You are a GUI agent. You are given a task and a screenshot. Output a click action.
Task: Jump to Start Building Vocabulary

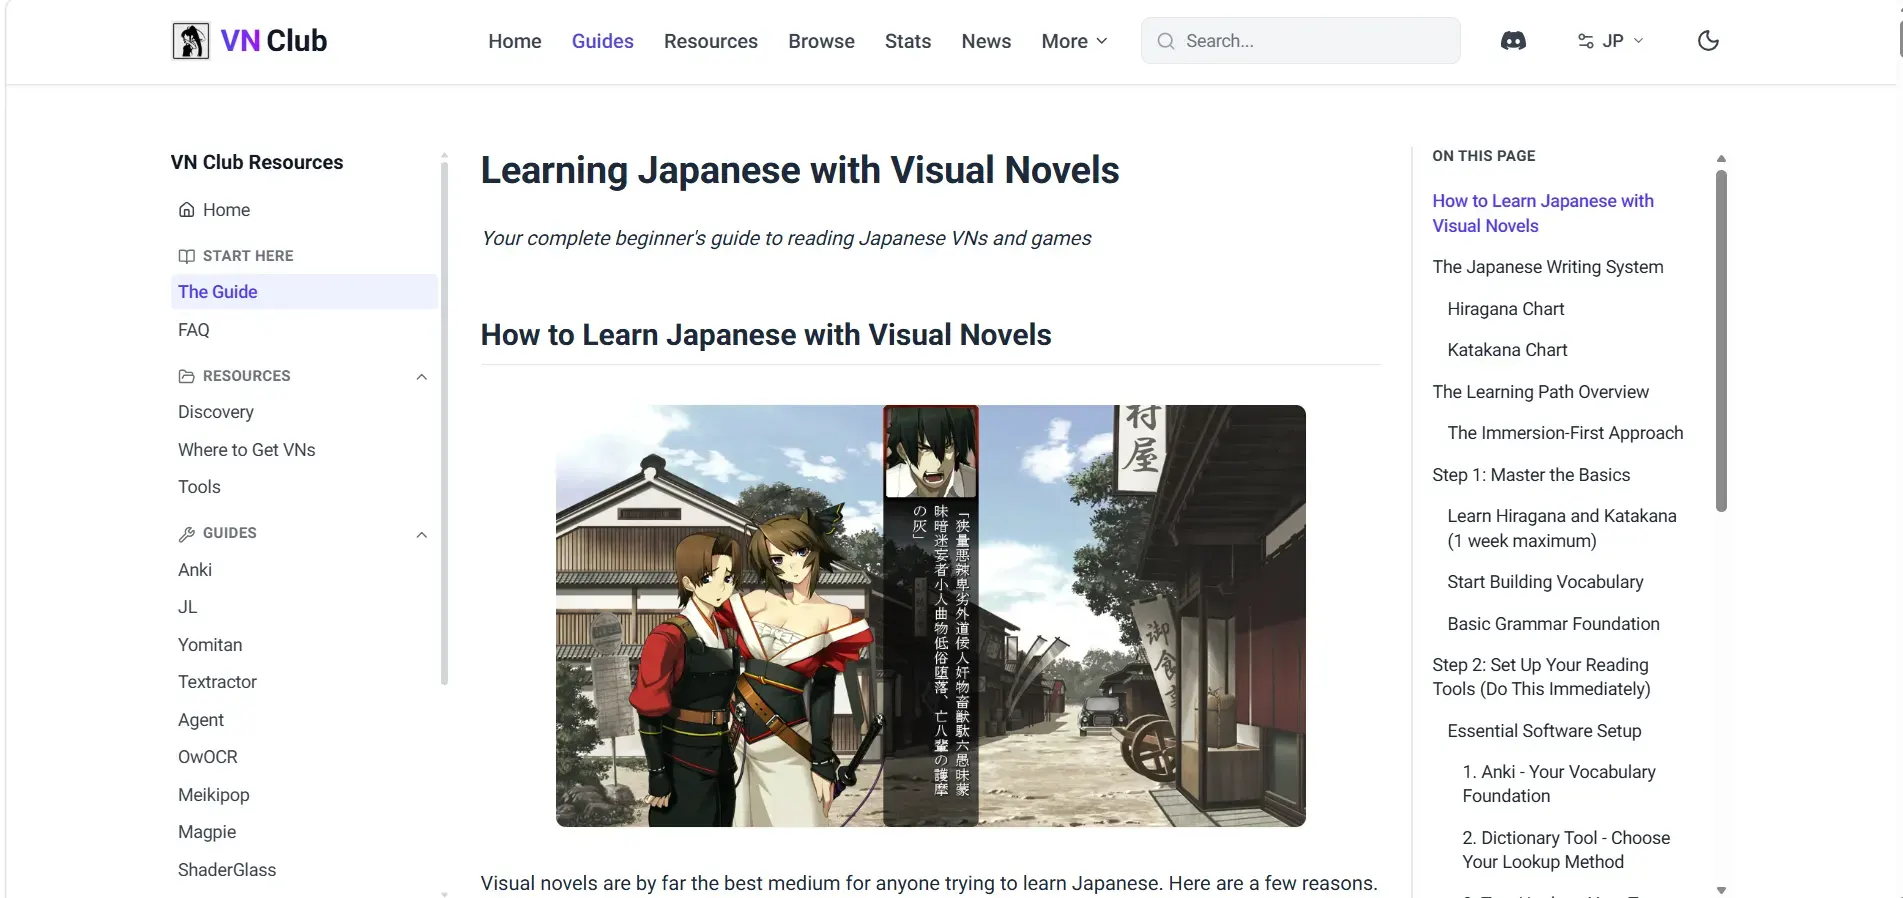click(1545, 582)
